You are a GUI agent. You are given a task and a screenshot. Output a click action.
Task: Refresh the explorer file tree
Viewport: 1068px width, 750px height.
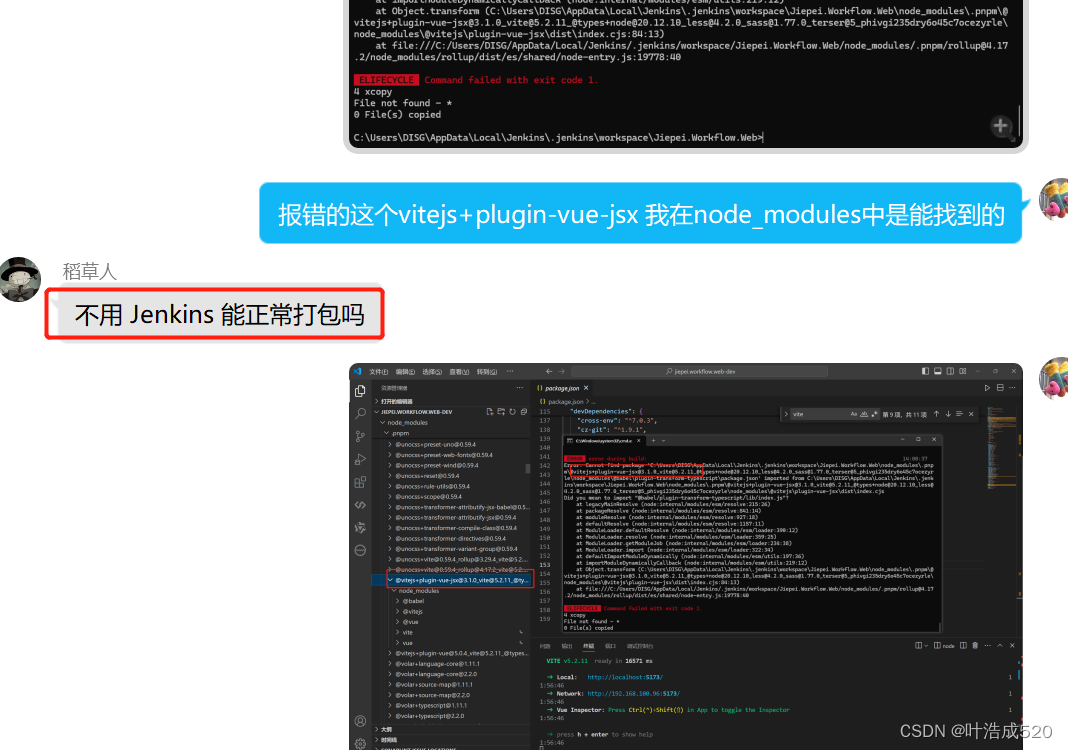coord(512,412)
